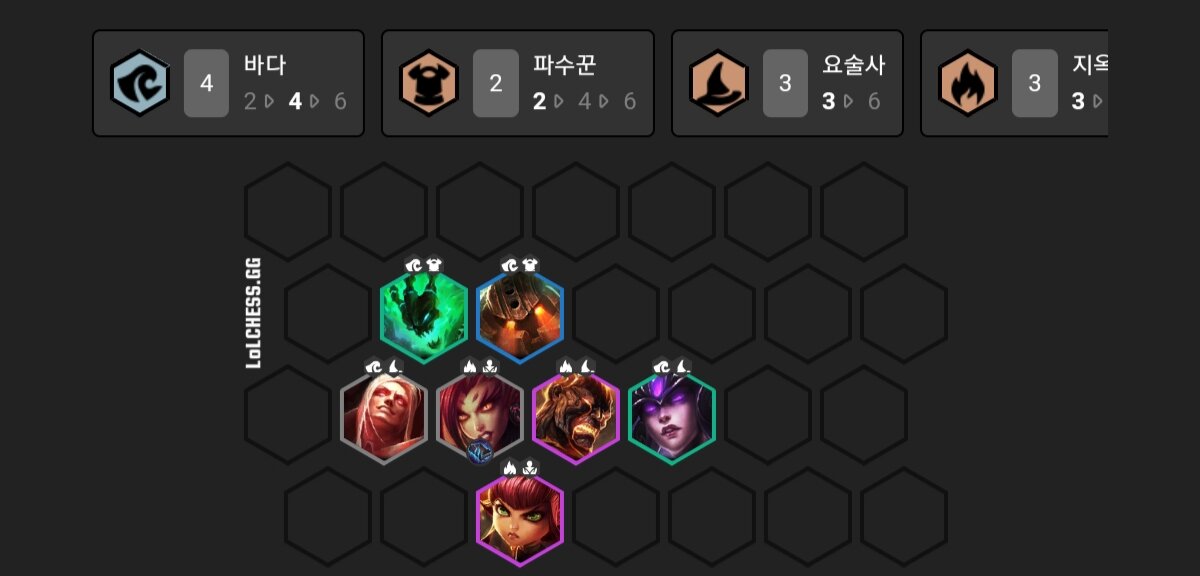Click the Warden (파수꾼) armor trait icon
The image size is (1200, 576).
pos(429,83)
